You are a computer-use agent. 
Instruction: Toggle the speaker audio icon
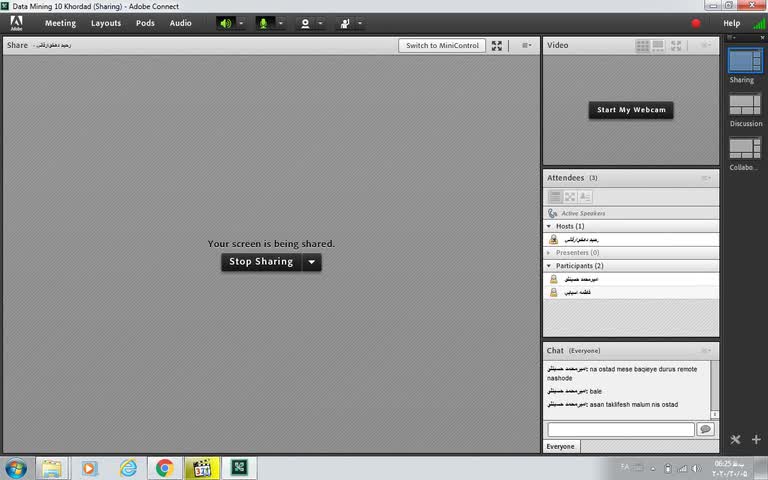coord(225,23)
